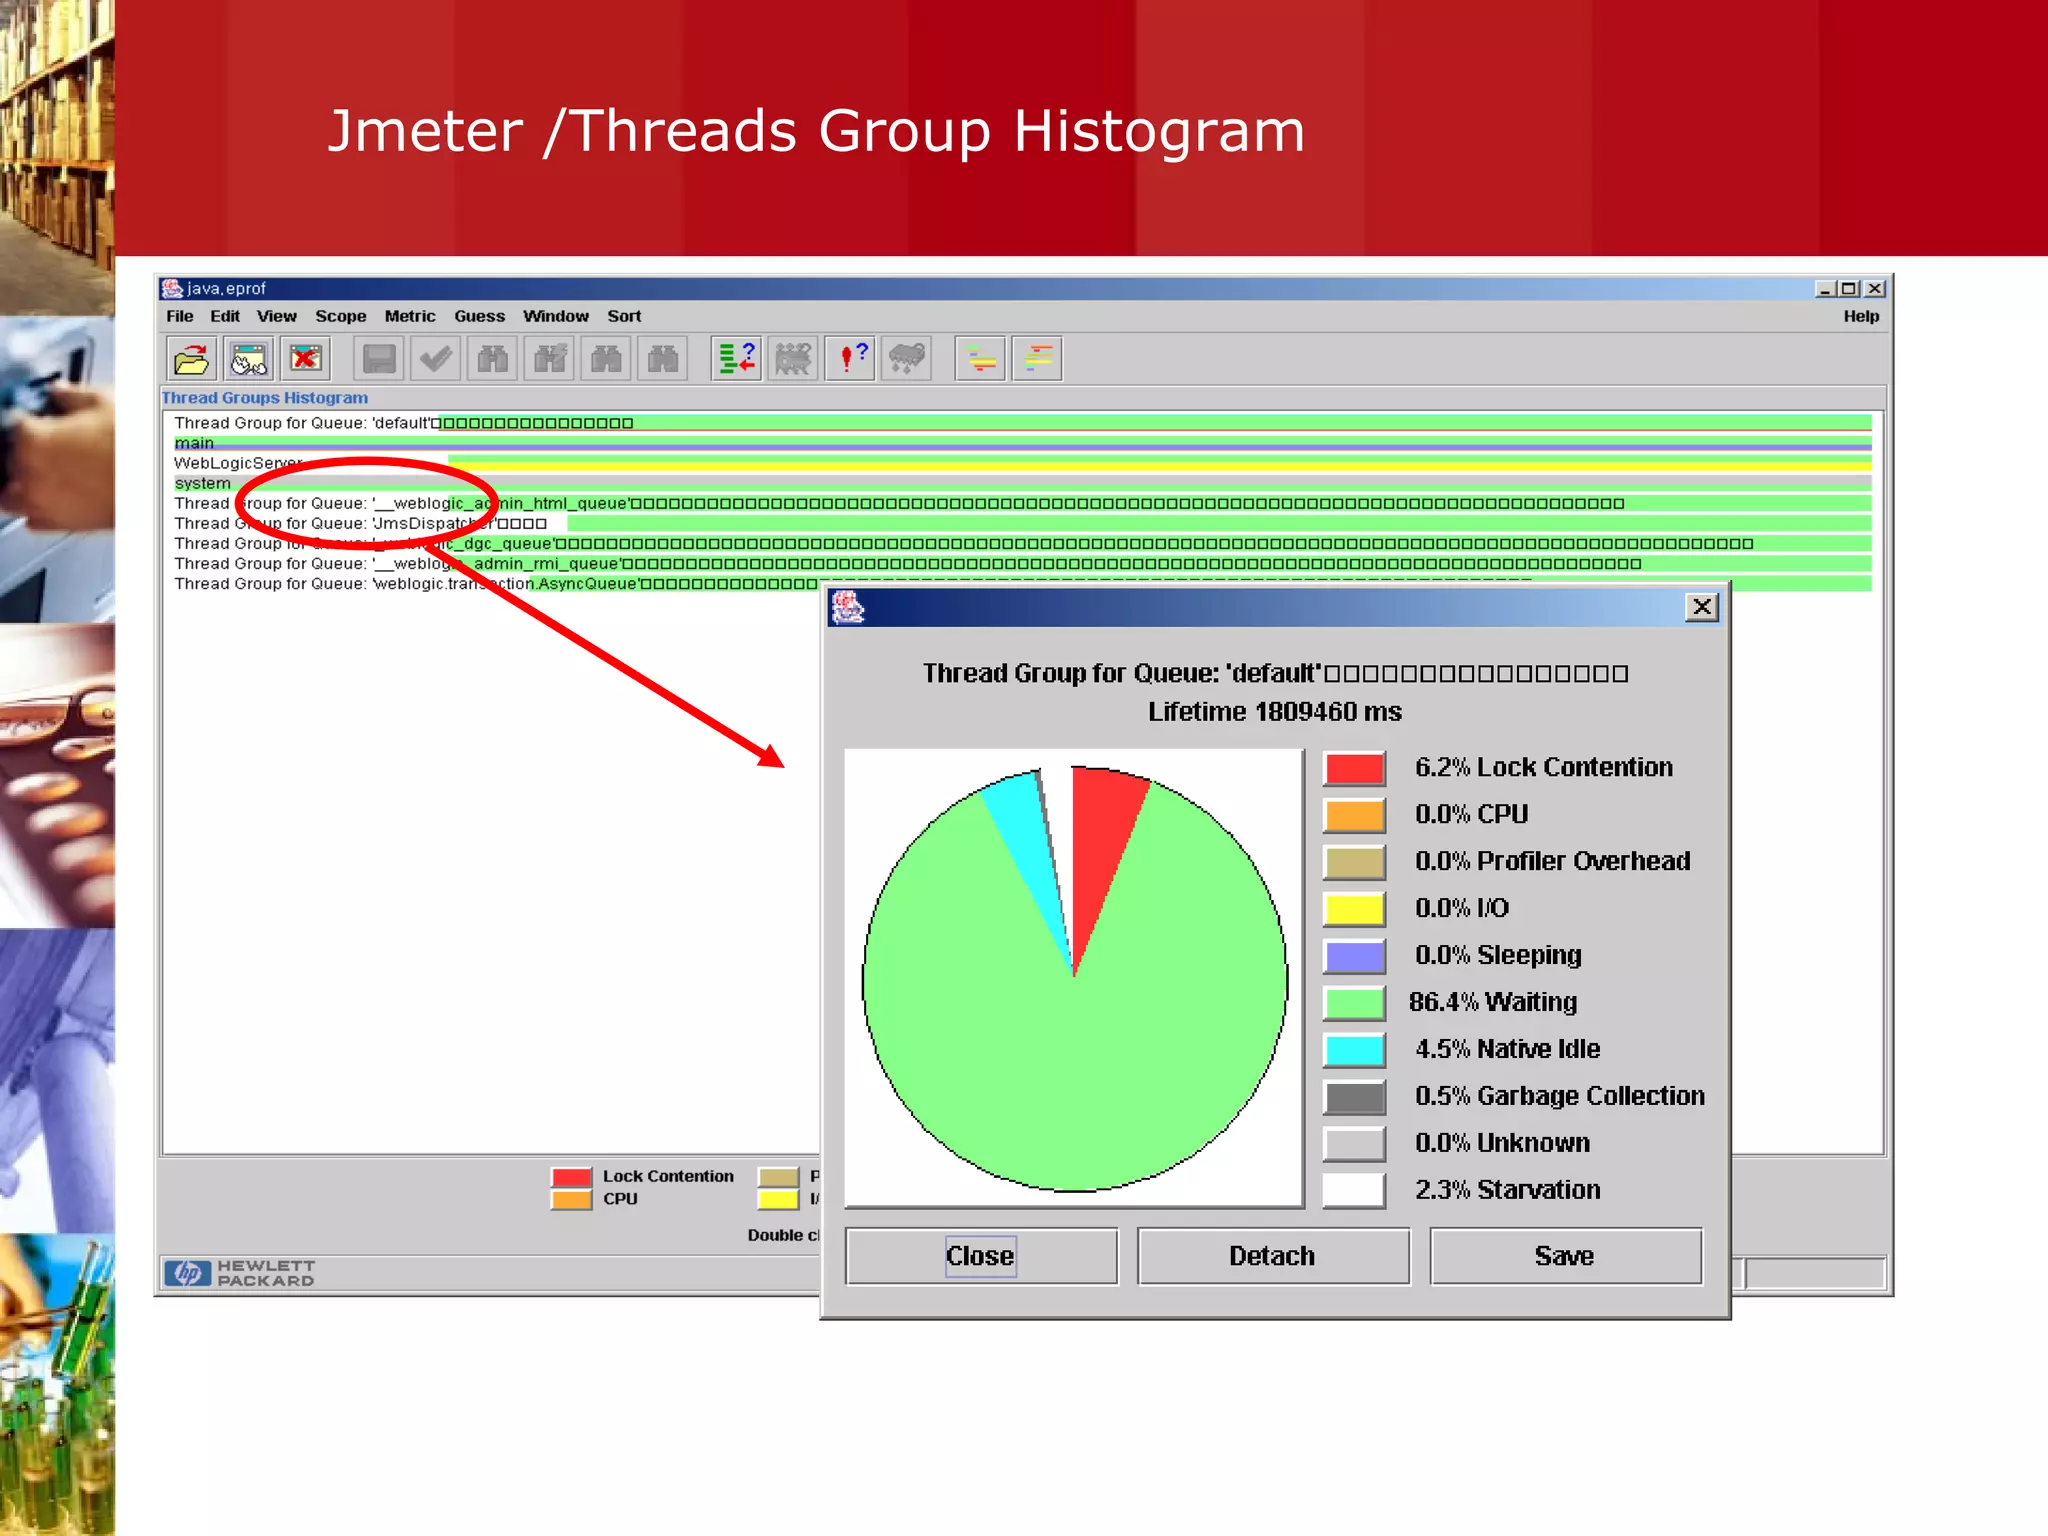Screen dimensions: 2048x1536
Task: Click the Close button in the dialog
Action: point(981,1256)
